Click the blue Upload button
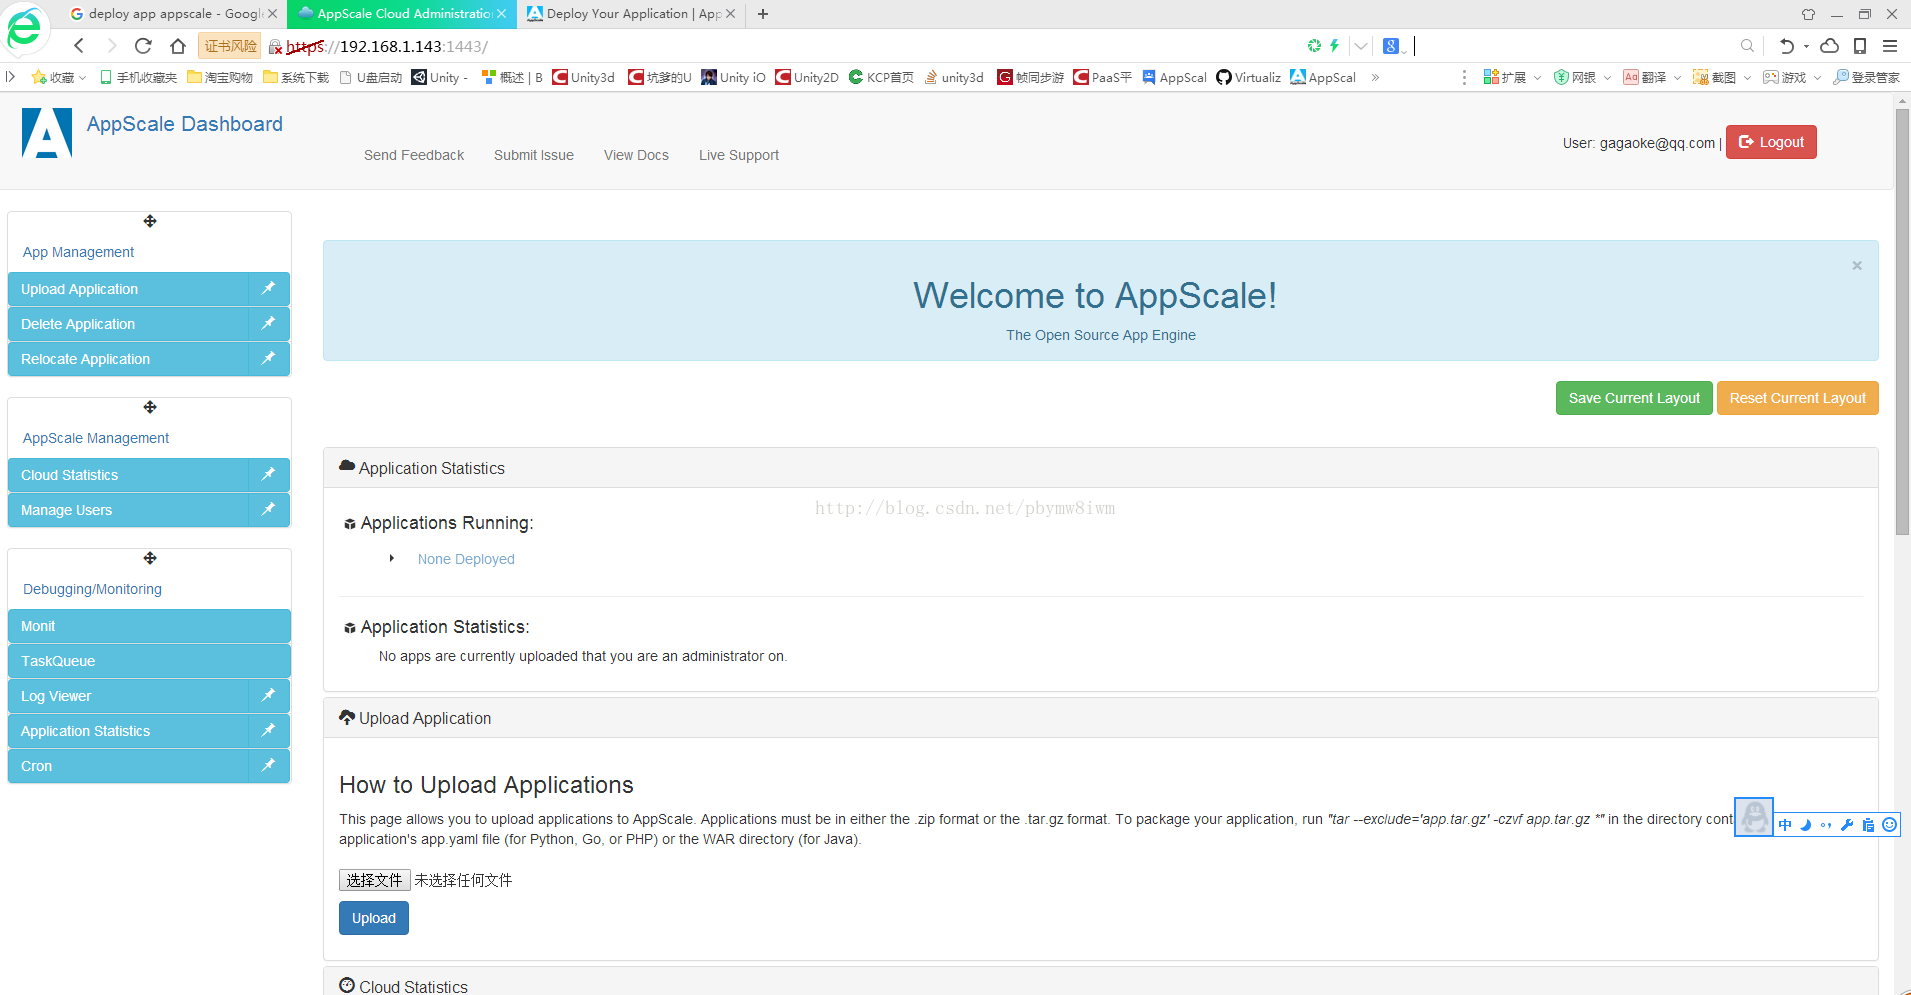 pyautogui.click(x=374, y=918)
